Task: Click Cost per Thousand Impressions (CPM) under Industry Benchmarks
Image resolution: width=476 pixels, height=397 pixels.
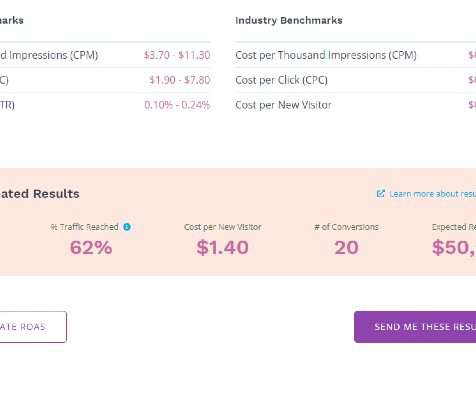Action: click(x=326, y=55)
